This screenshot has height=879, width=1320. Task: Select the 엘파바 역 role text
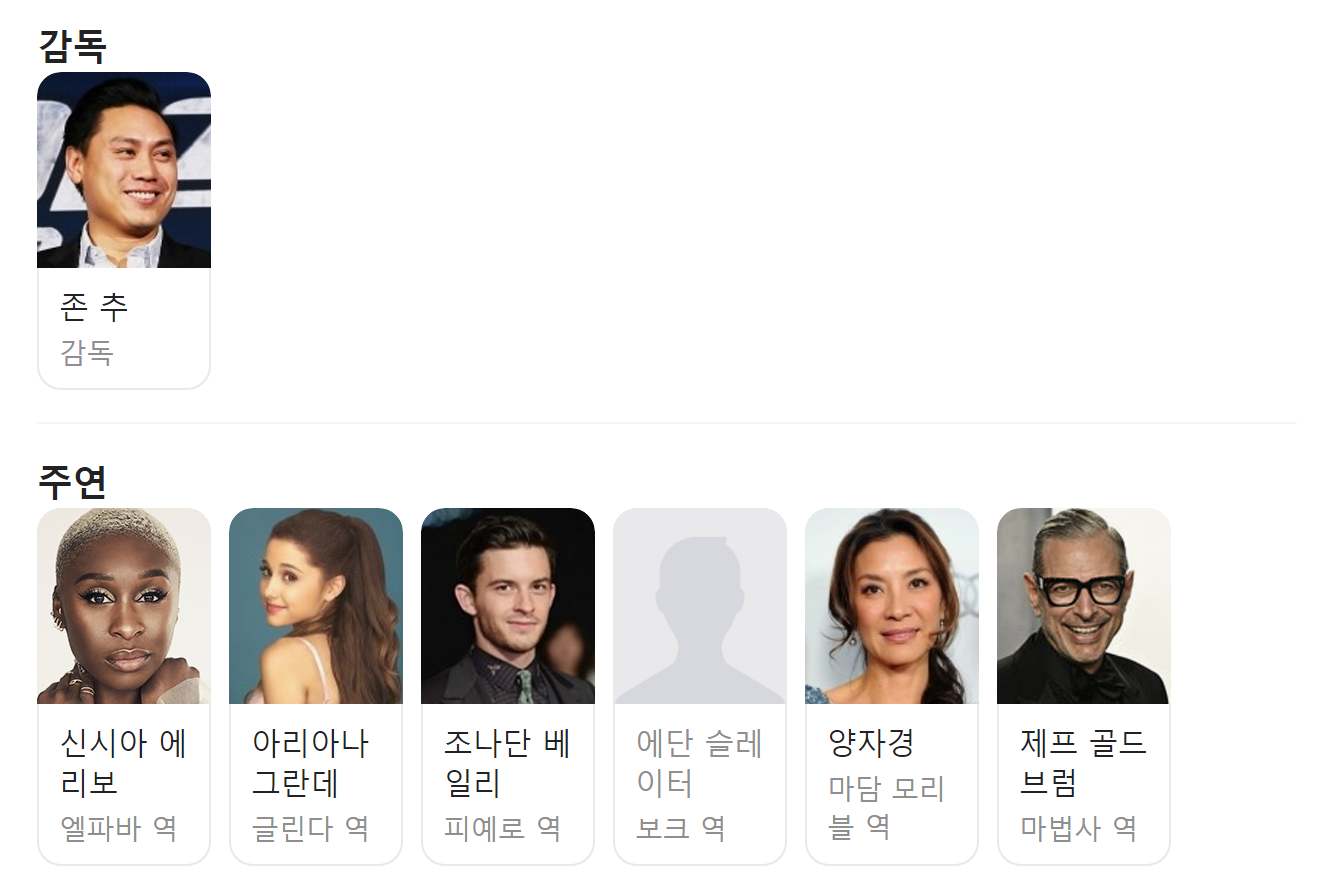[119, 828]
